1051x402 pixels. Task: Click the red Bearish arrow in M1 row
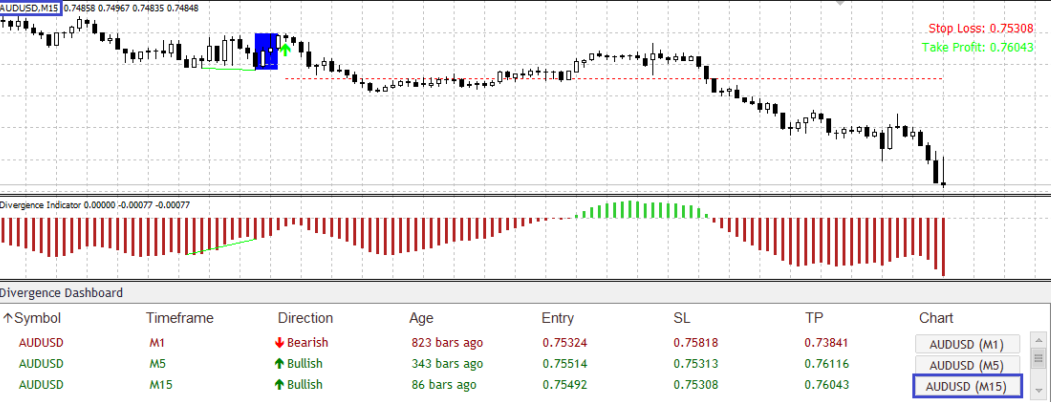[x=282, y=343]
